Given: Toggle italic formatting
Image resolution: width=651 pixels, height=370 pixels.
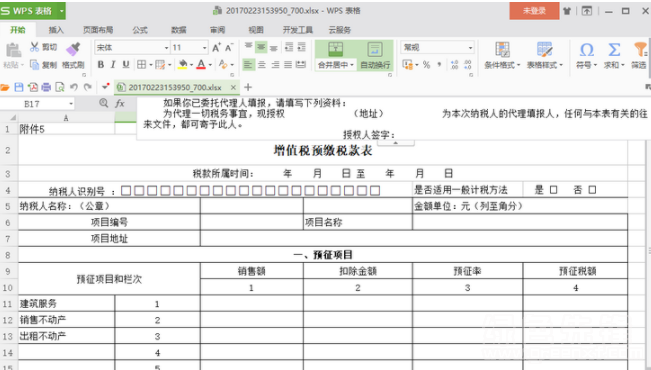Looking at the screenshot, I should coord(113,65).
